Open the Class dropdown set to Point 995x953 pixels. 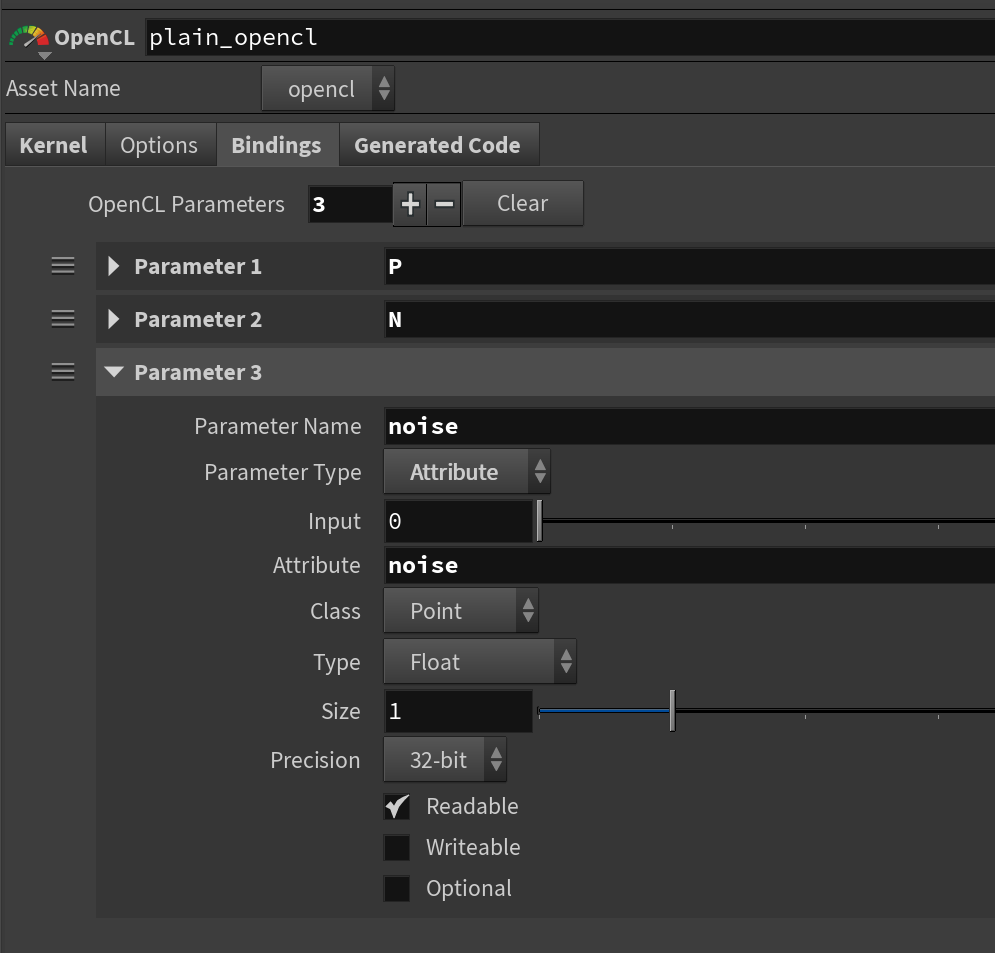pyautogui.click(x=460, y=611)
